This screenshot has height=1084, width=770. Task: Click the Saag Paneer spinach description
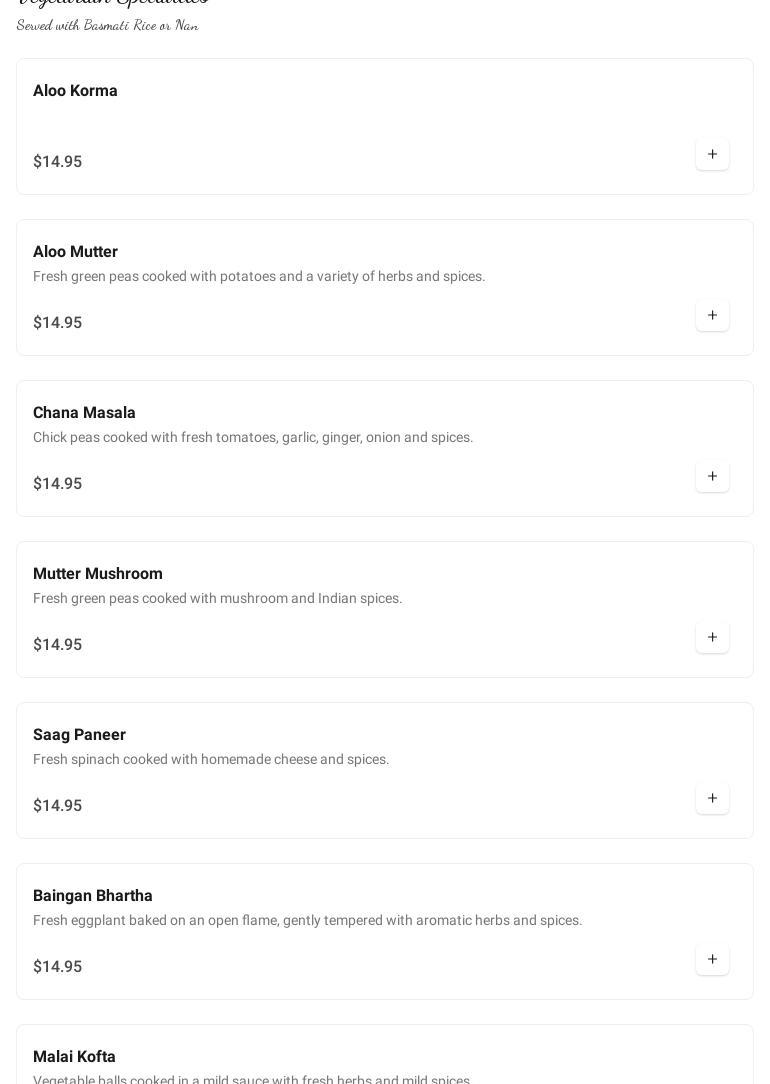tap(211, 760)
